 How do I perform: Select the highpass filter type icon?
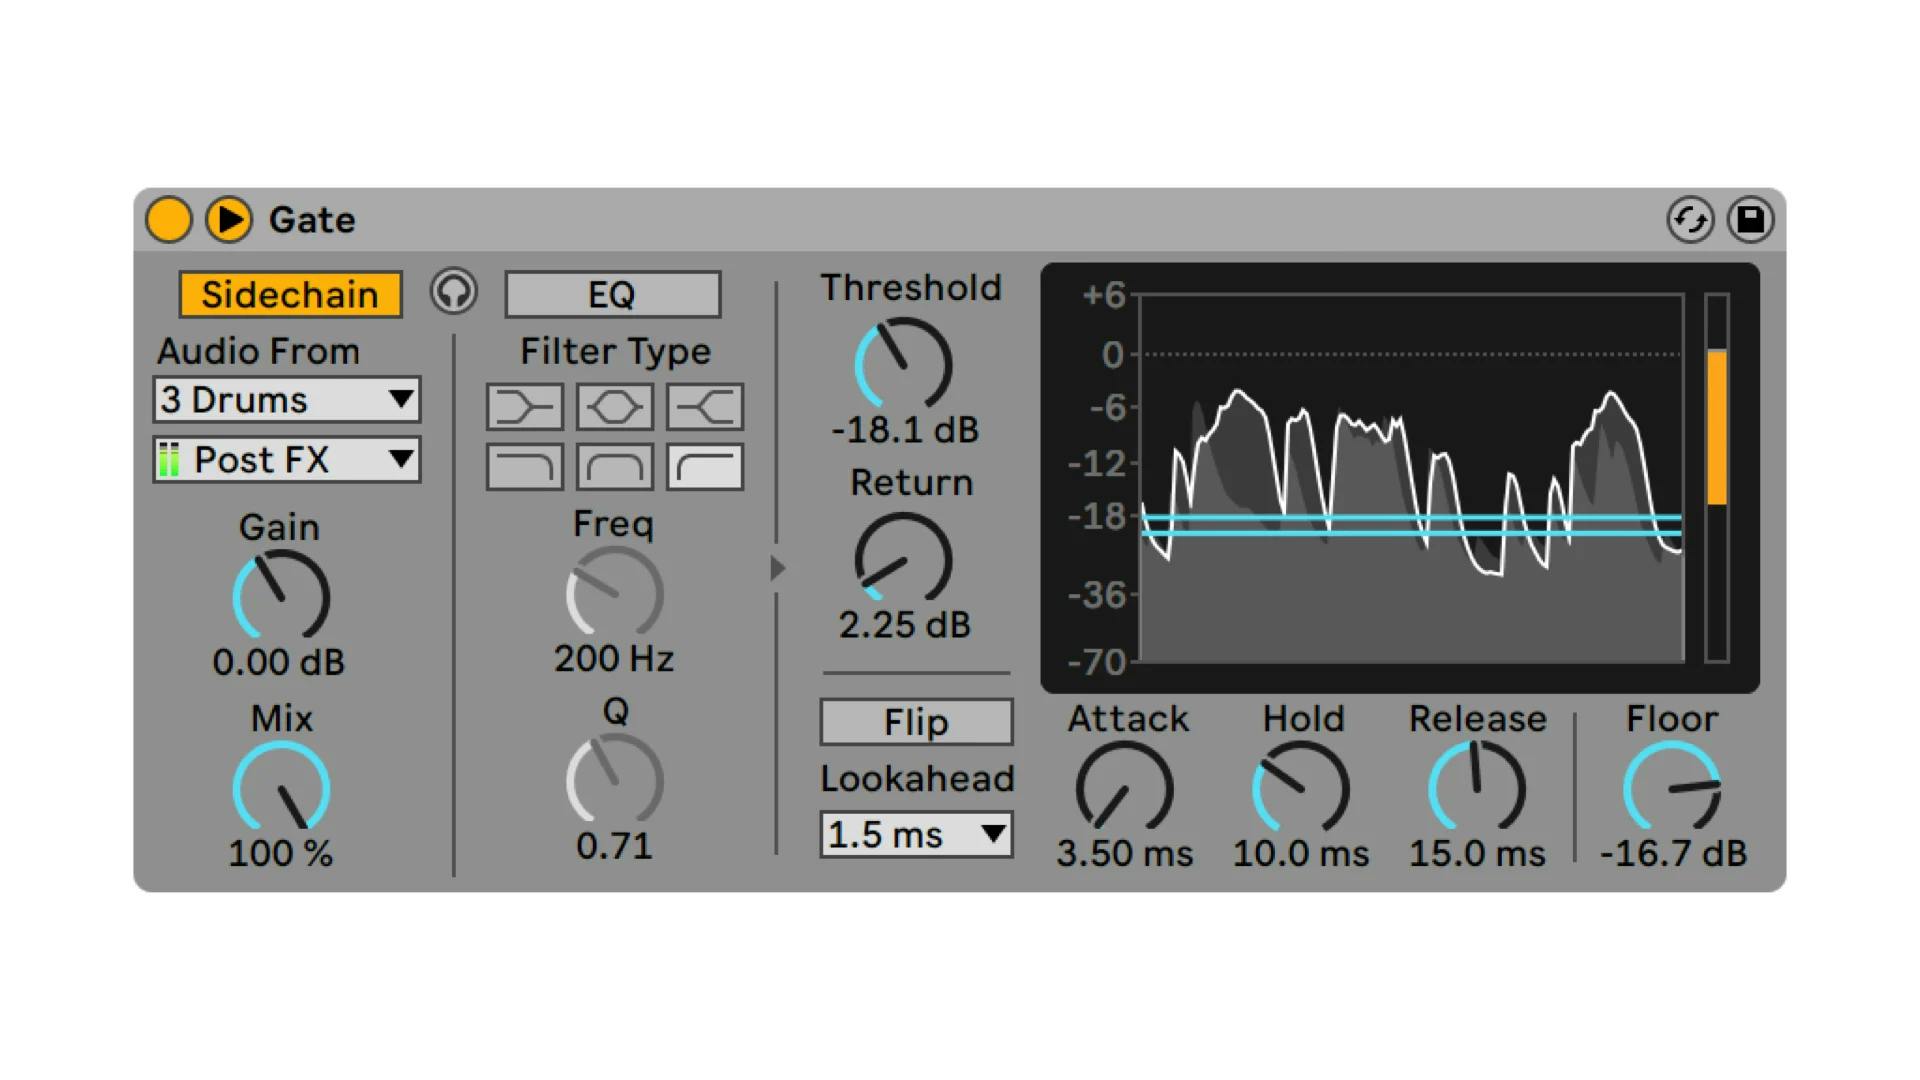705,467
